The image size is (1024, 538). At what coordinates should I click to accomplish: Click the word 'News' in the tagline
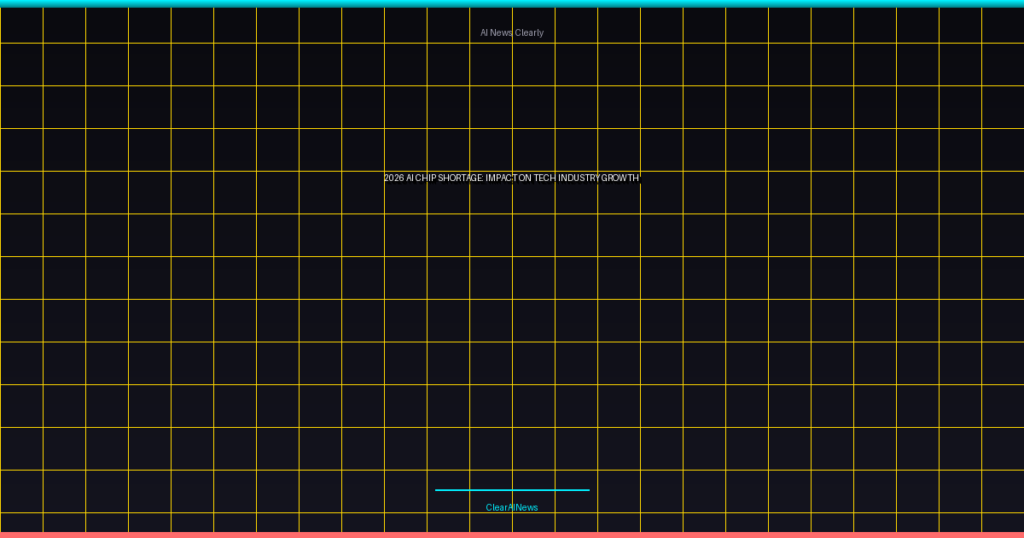[501, 33]
